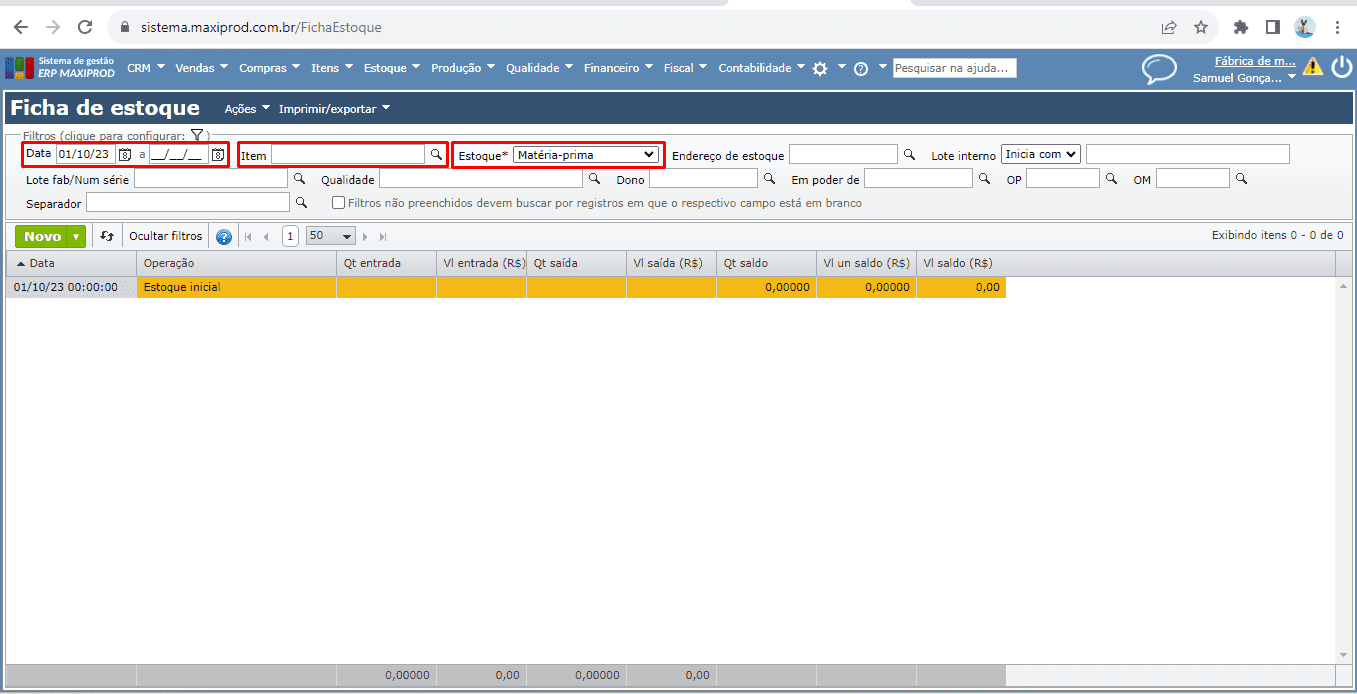
Task: Expand the user name Samuel Gonça... dropdown
Action: 1244,77
